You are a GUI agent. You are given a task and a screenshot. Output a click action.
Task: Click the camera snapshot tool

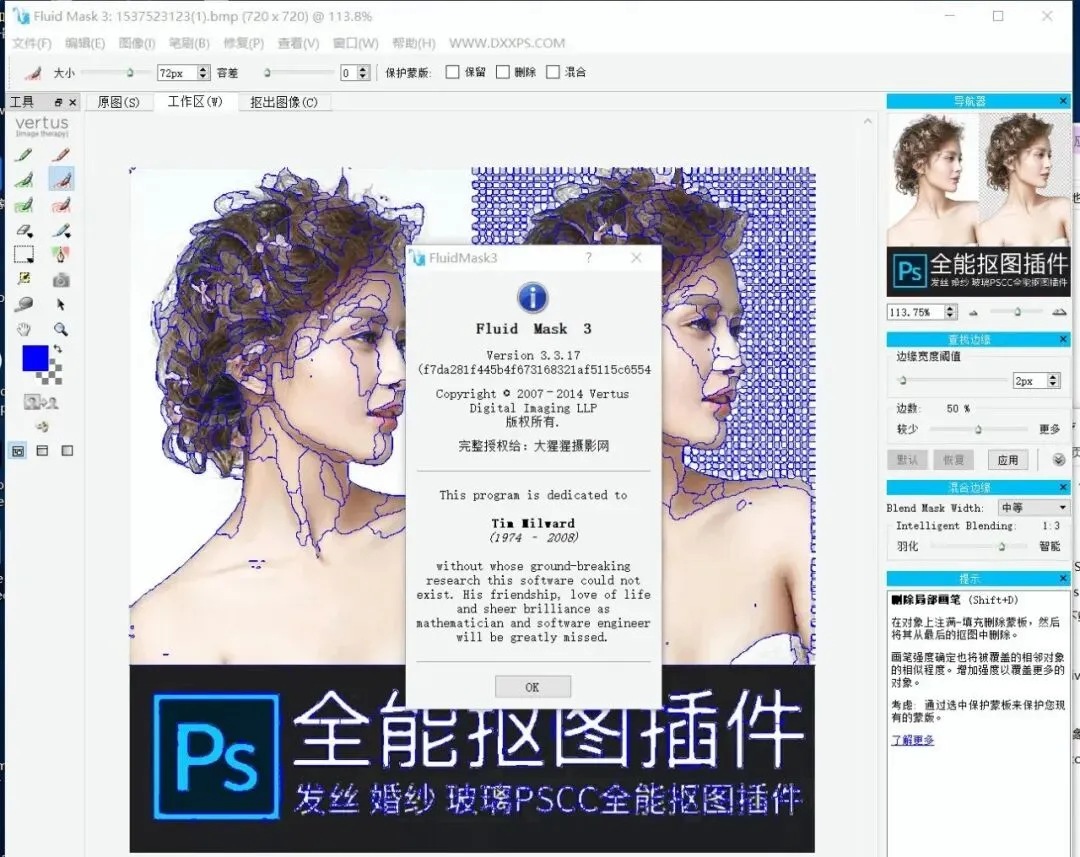(x=61, y=280)
